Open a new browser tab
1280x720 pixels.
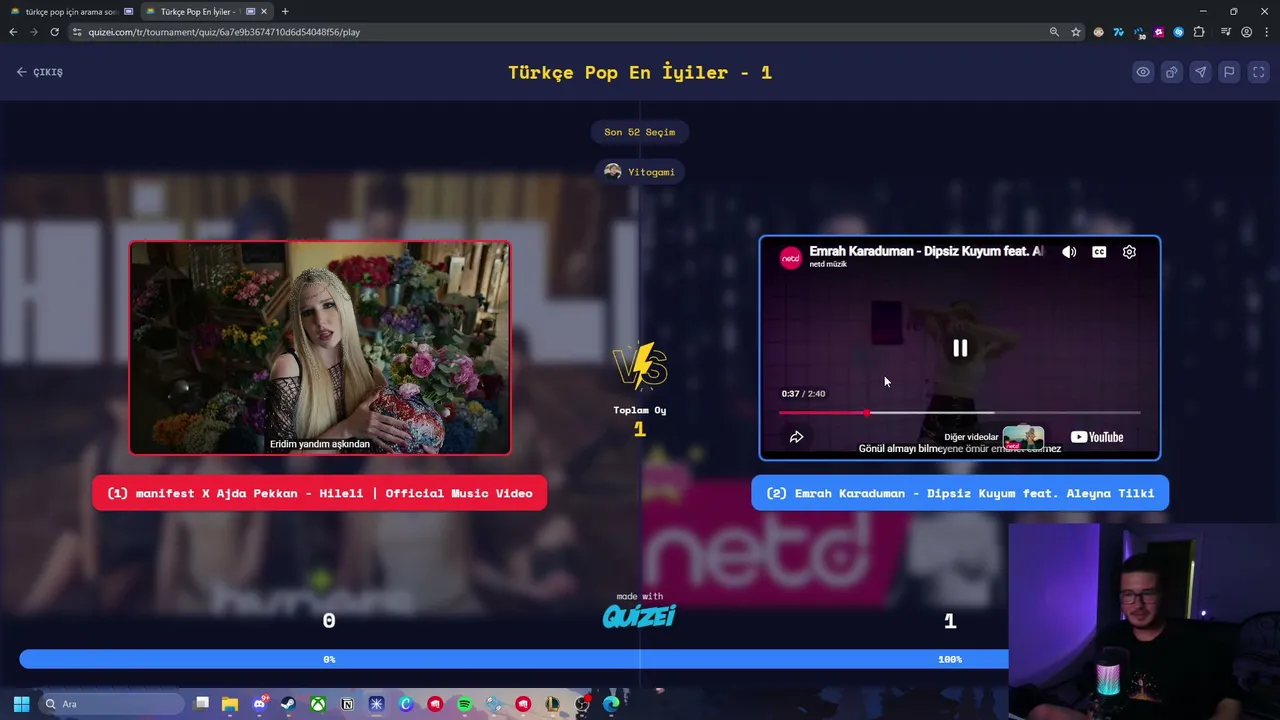click(285, 11)
